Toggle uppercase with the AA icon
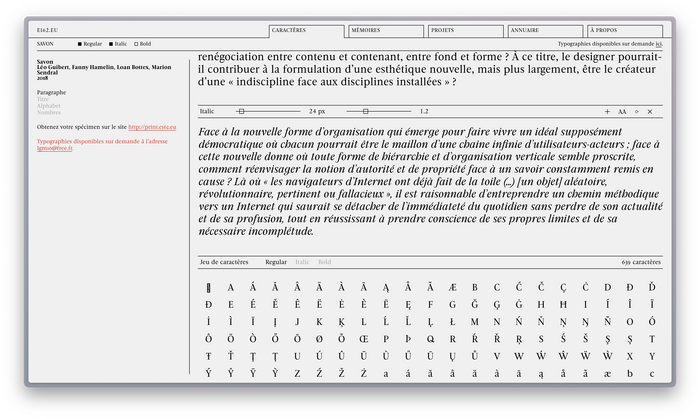700x419 pixels. coord(622,112)
